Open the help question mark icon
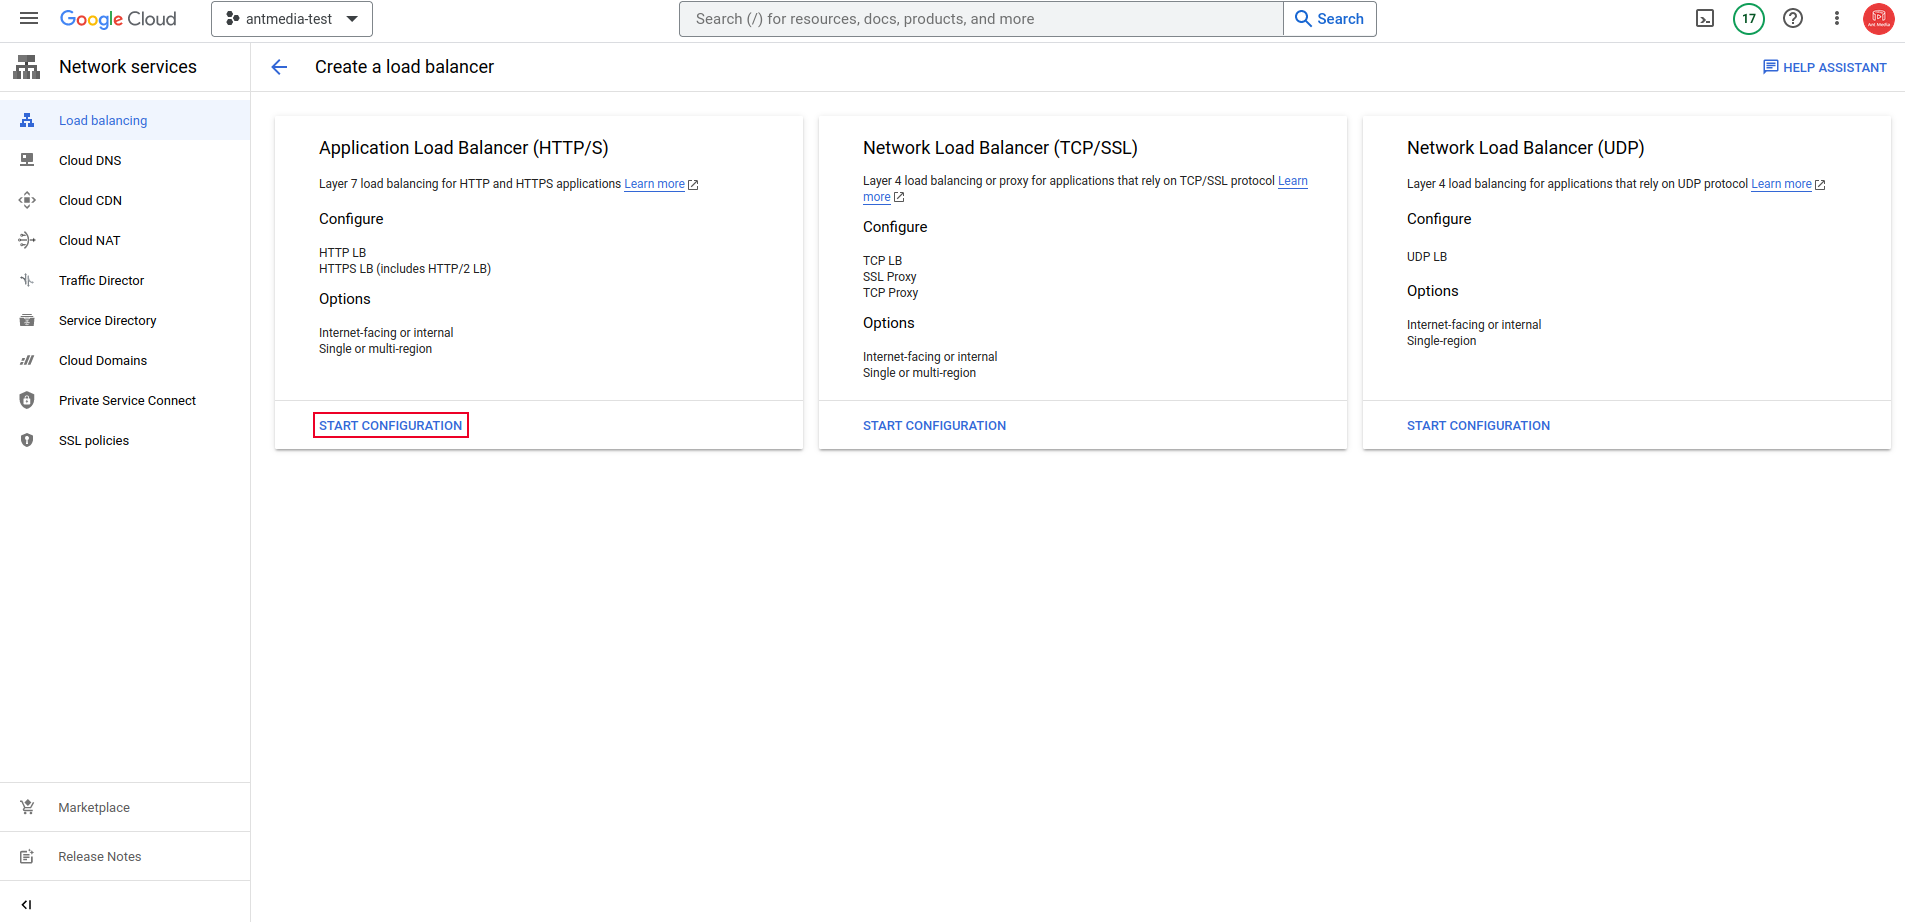Image resolution: width=1905 pixels, height=922 pixels. tap(1793, 19)
